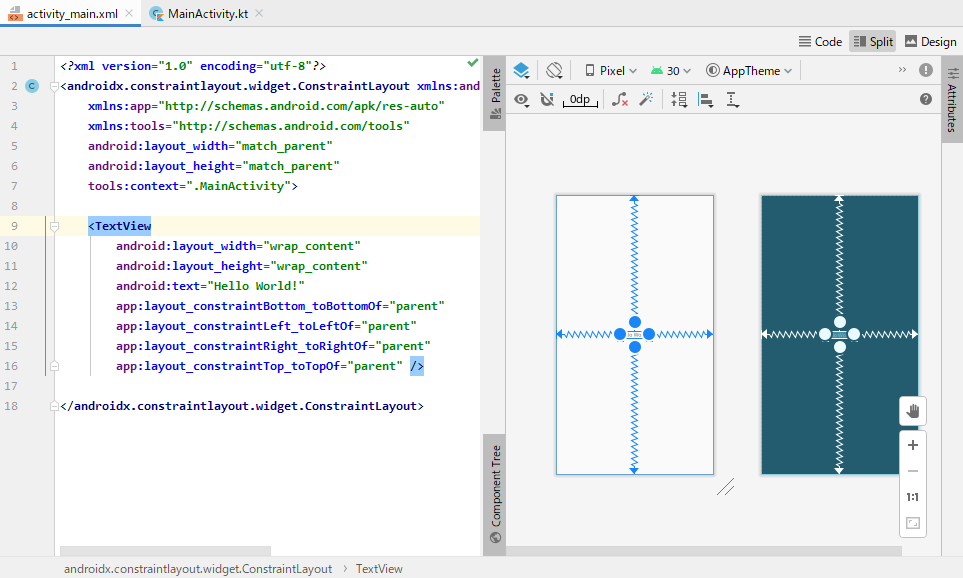Open the Attributes side panel
This screenshot has width=963, height=578.
952,100
